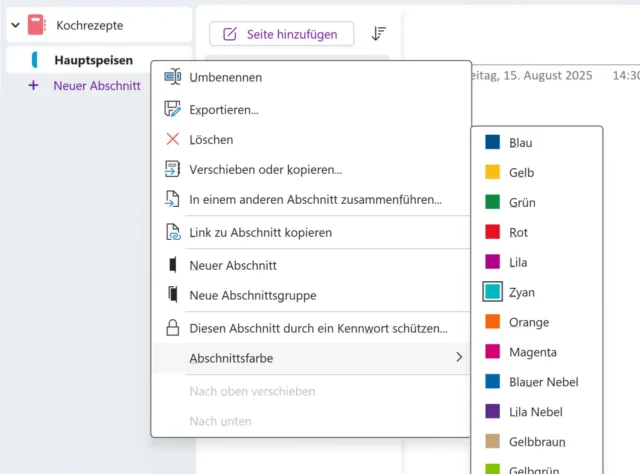Expand the Abschnittsfarbe submenu arrow

click(x=459, y=357)
